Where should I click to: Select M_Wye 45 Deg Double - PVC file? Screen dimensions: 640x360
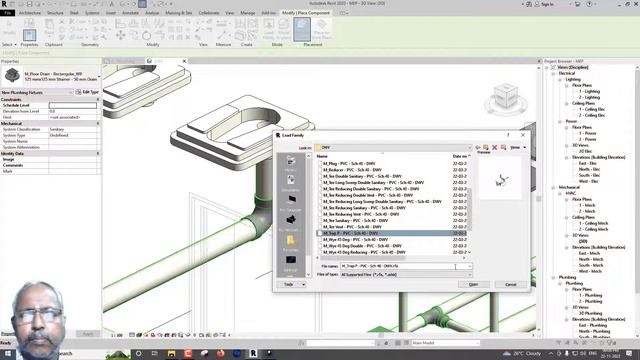pyautogui.click(x=362, y=246)
